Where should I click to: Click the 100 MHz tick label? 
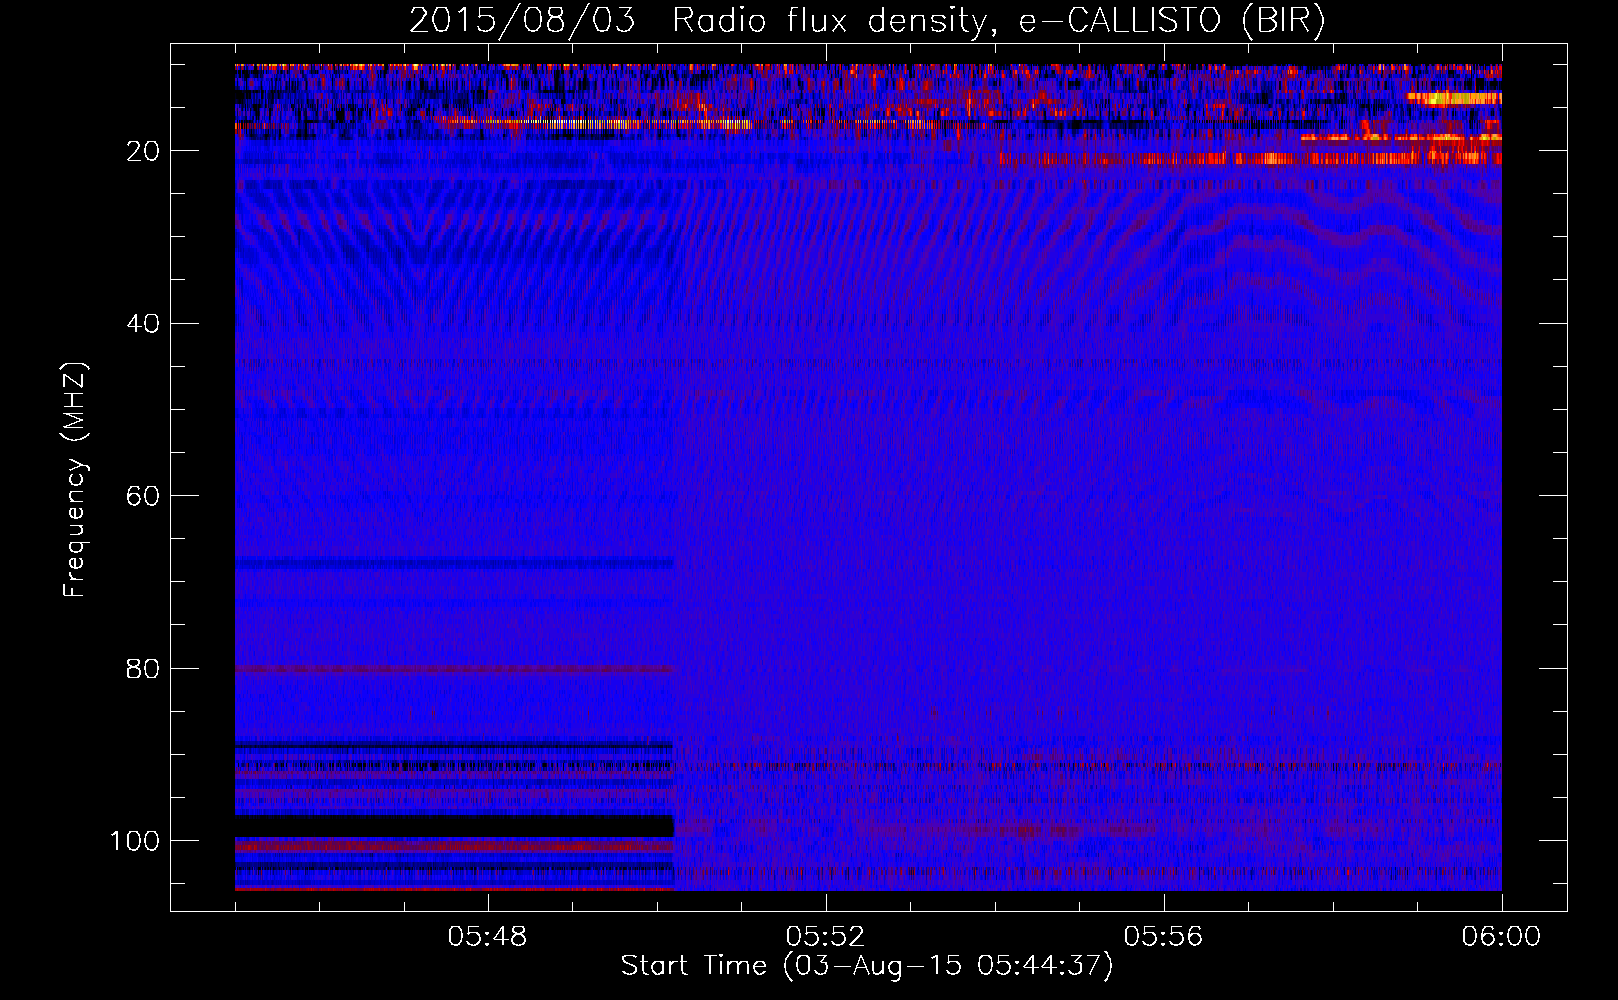[x=135, y=842]
